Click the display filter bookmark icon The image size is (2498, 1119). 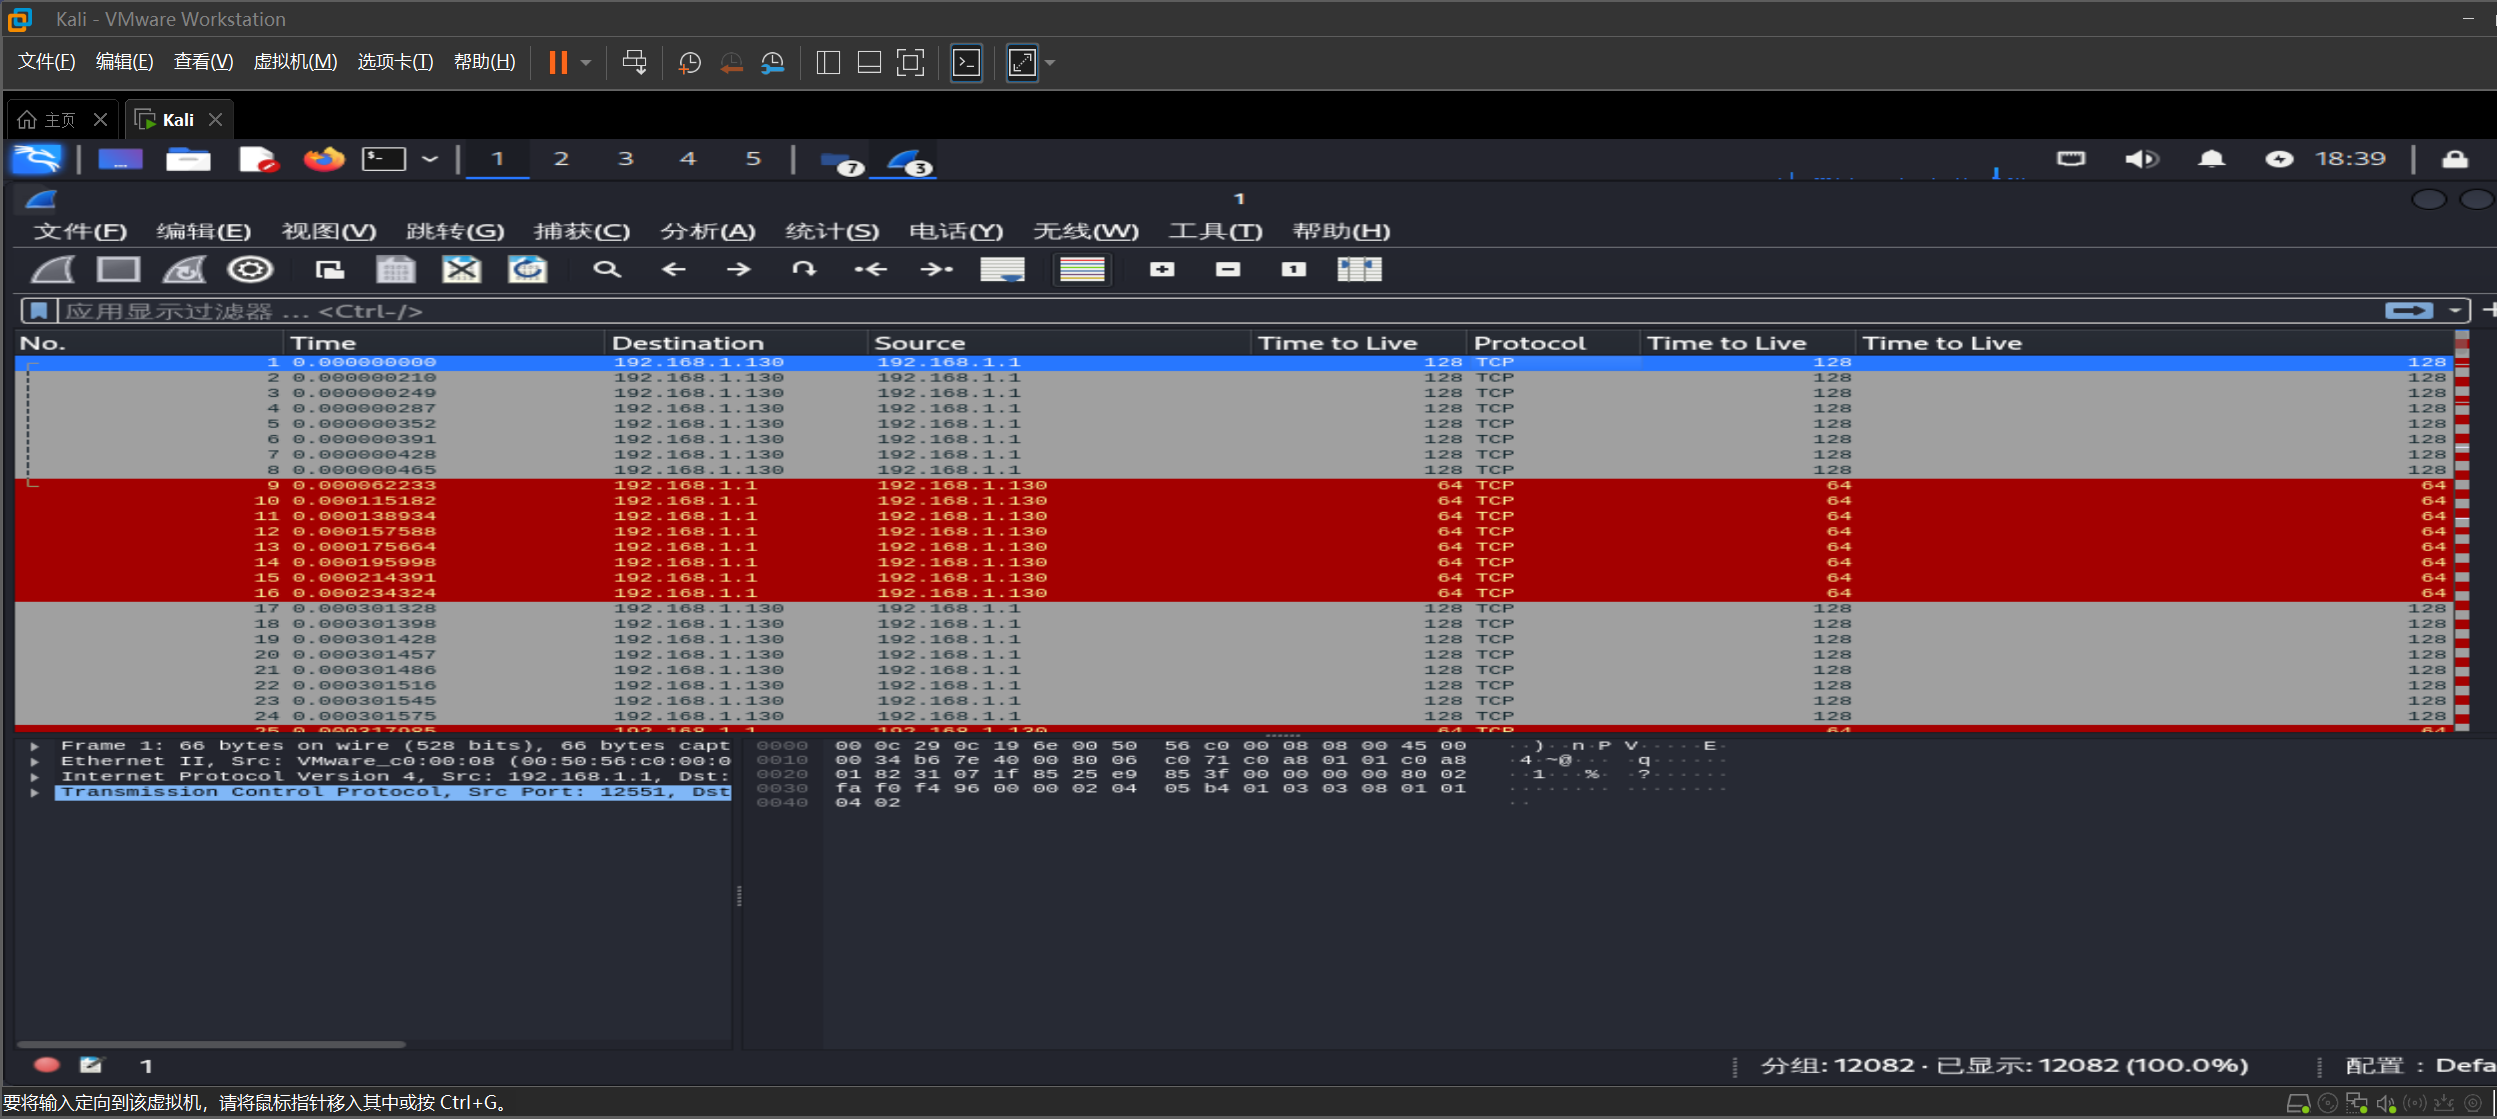pyautogui.click(x=39, y=311)
